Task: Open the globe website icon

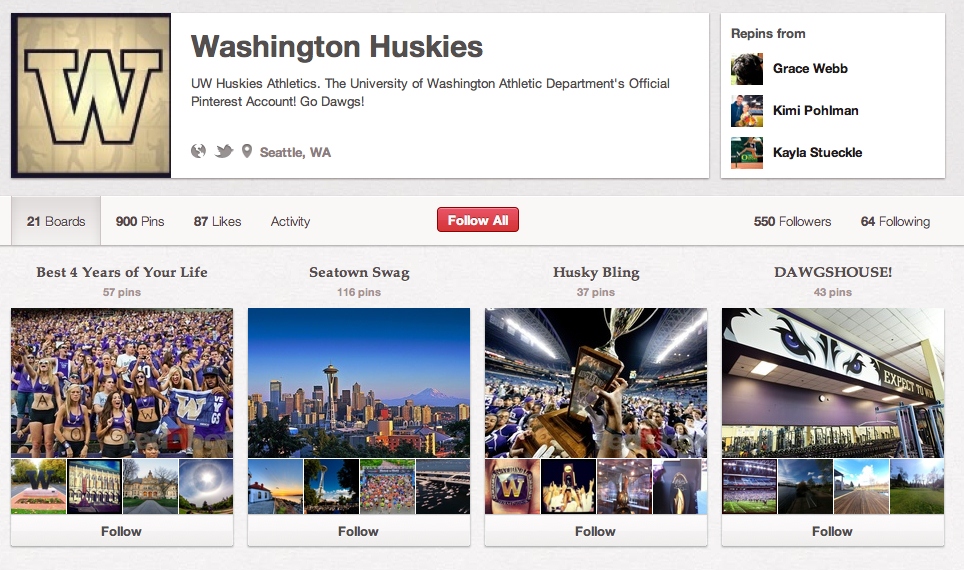Action: pyautogui.click(x=198, y=151)
